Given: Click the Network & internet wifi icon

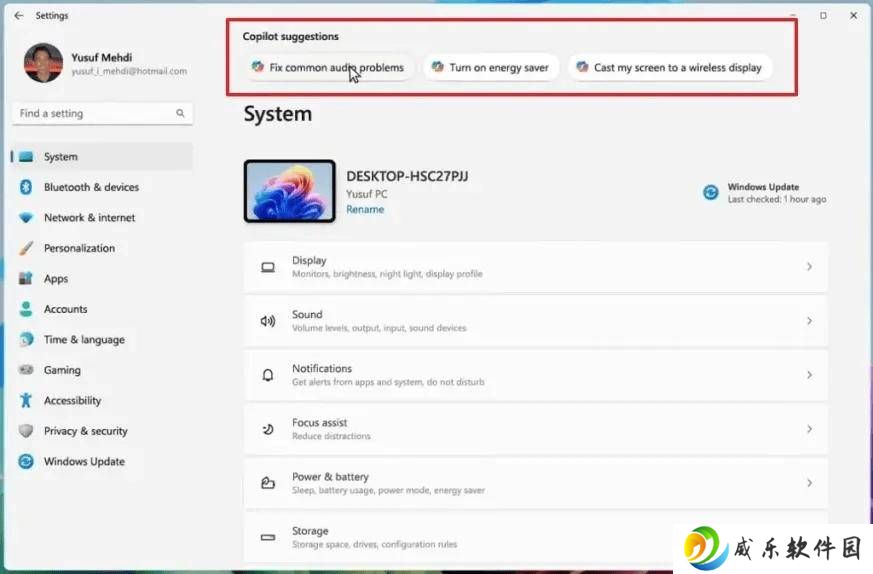Looking at the screenshot, I should 26,218.
